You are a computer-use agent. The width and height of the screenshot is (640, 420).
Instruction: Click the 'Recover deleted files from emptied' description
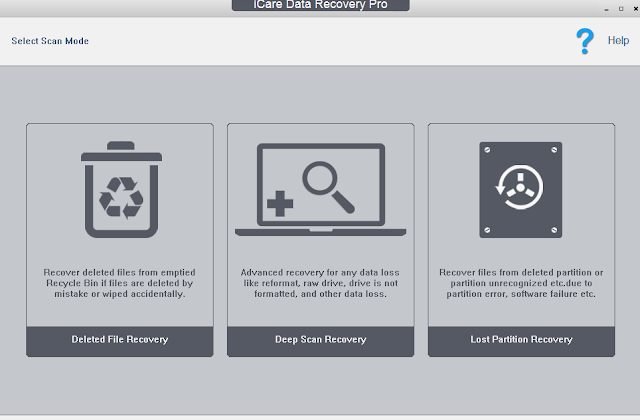pos(120,283)
